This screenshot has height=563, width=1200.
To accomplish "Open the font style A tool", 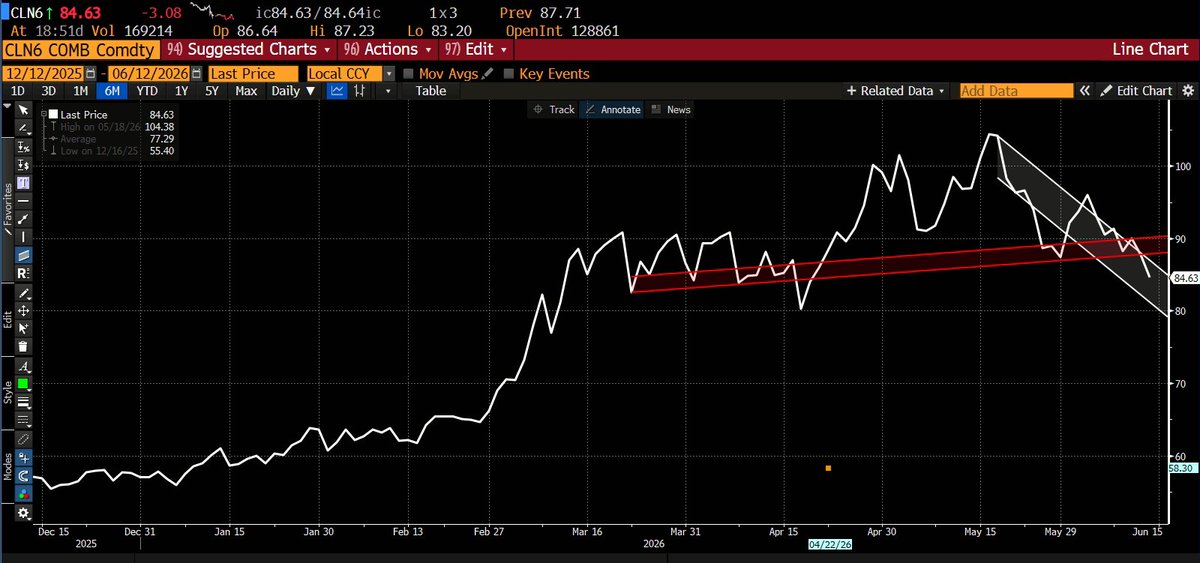I will pos(24,364).
